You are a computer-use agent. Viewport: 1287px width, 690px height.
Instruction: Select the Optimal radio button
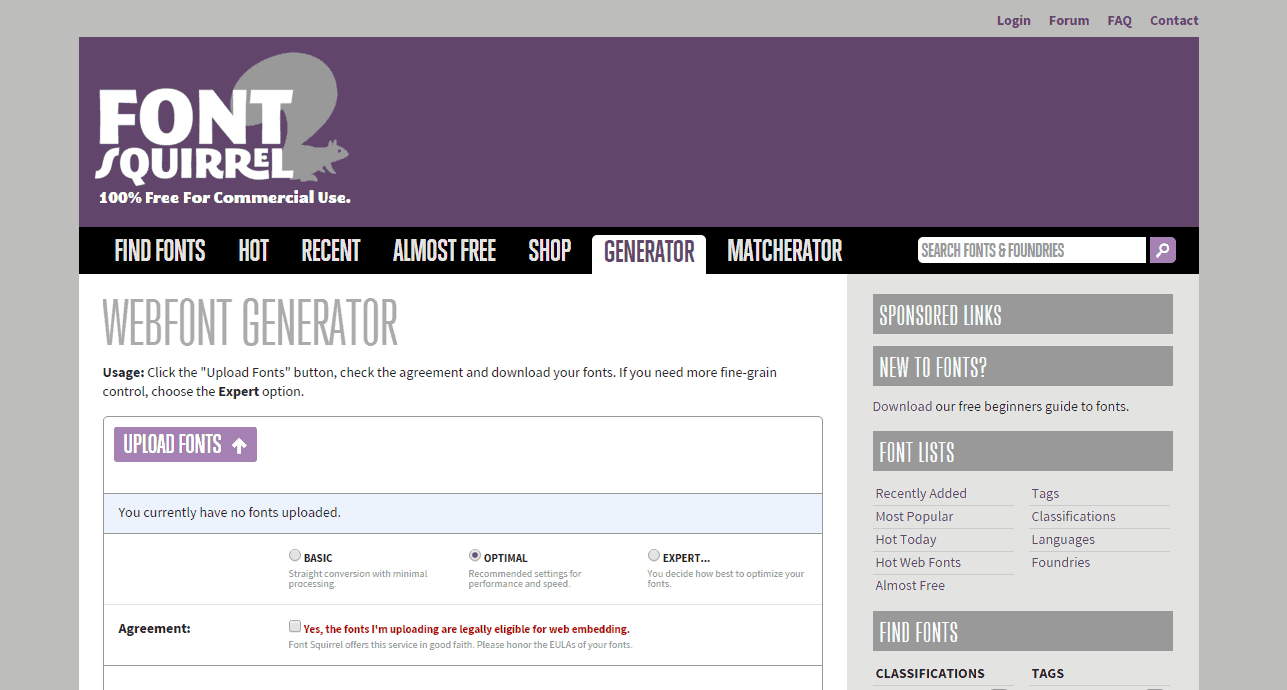(475, 556)
